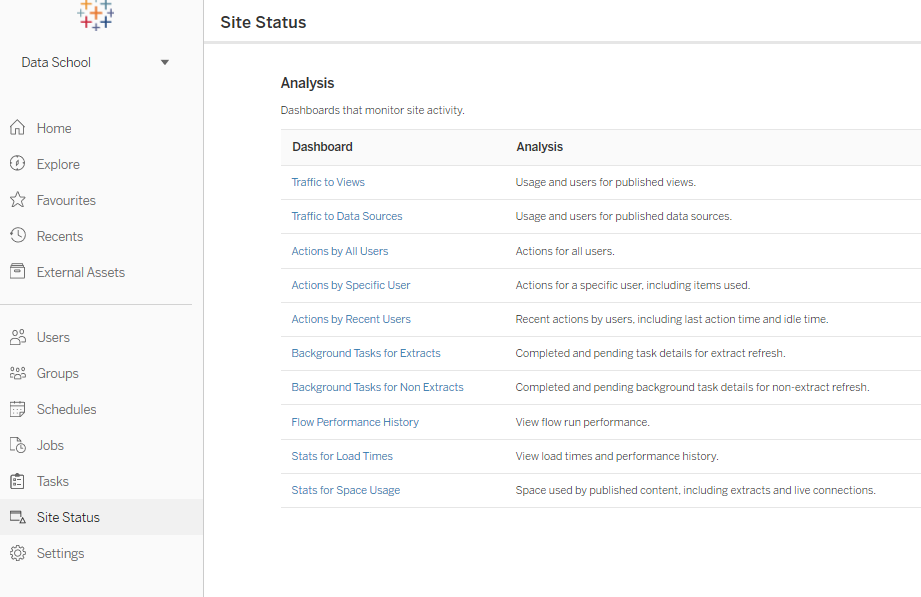Open Background Tasks for Extracts link
The width and height of the screenshot is (921, 597).
(366, 353)
